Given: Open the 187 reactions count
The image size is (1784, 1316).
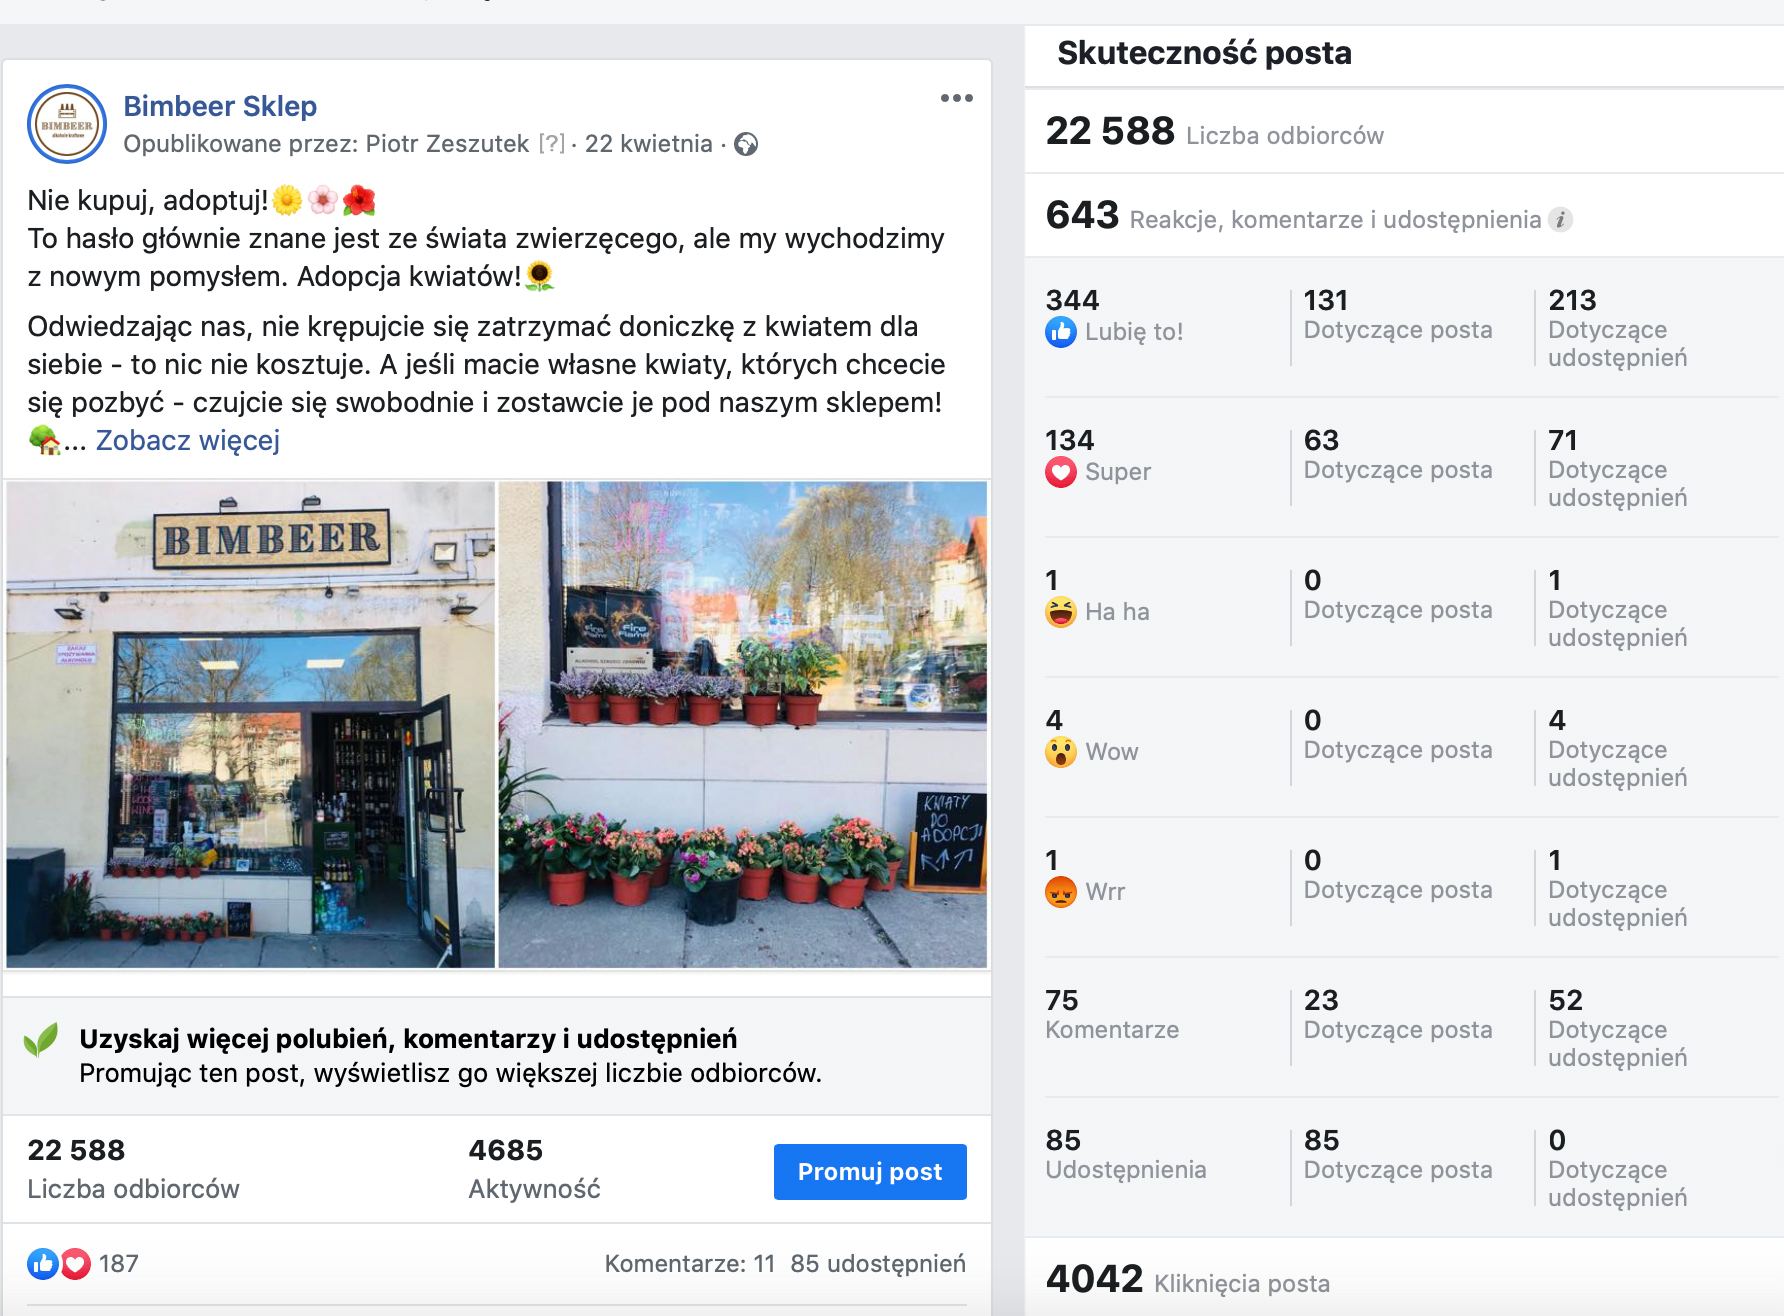Looking at the screenshot, I should pos(119,1264).
